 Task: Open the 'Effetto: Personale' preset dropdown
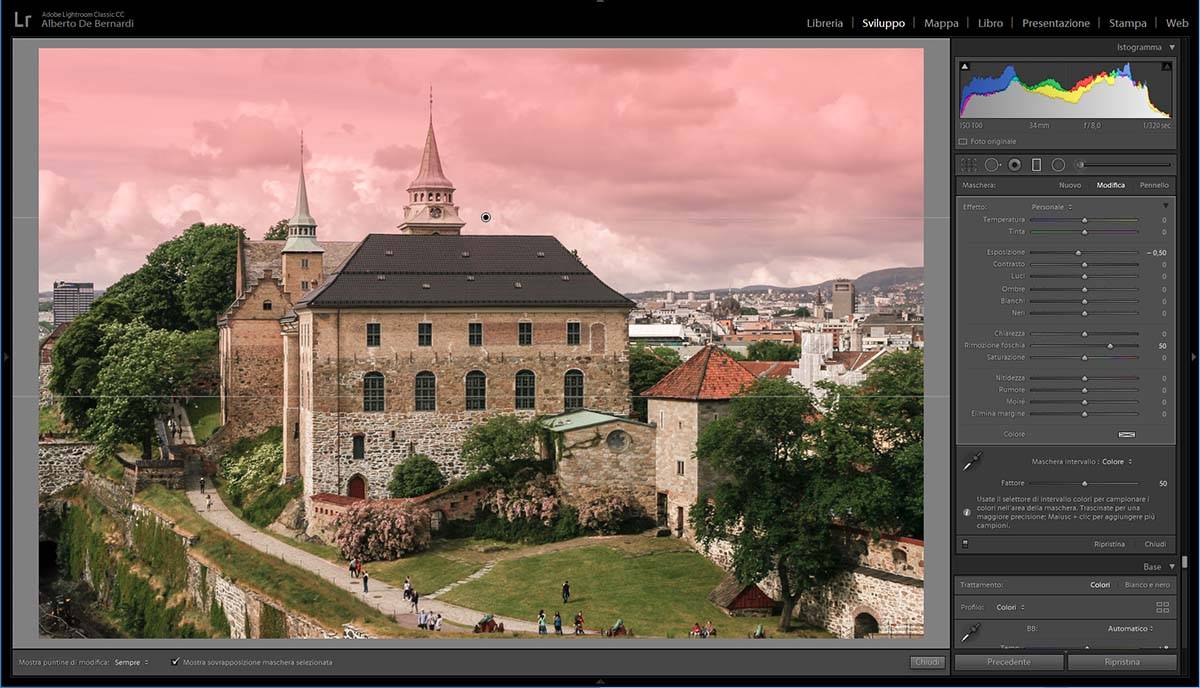click(1051, 207)
